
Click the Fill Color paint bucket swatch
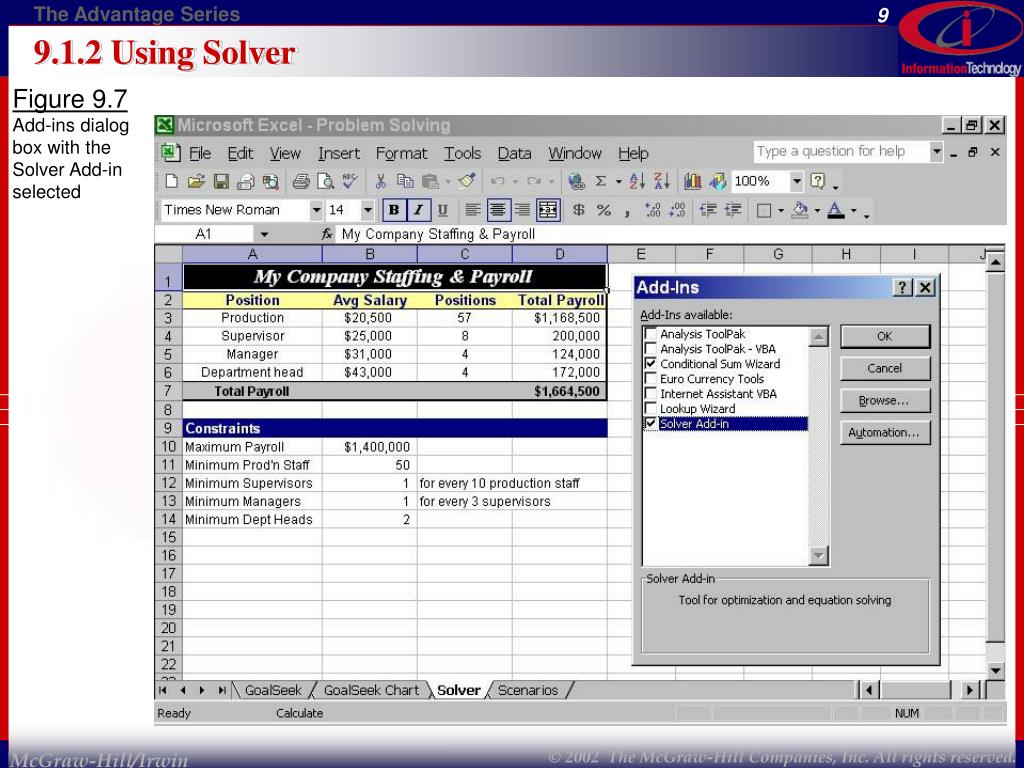tap(800, 210)
